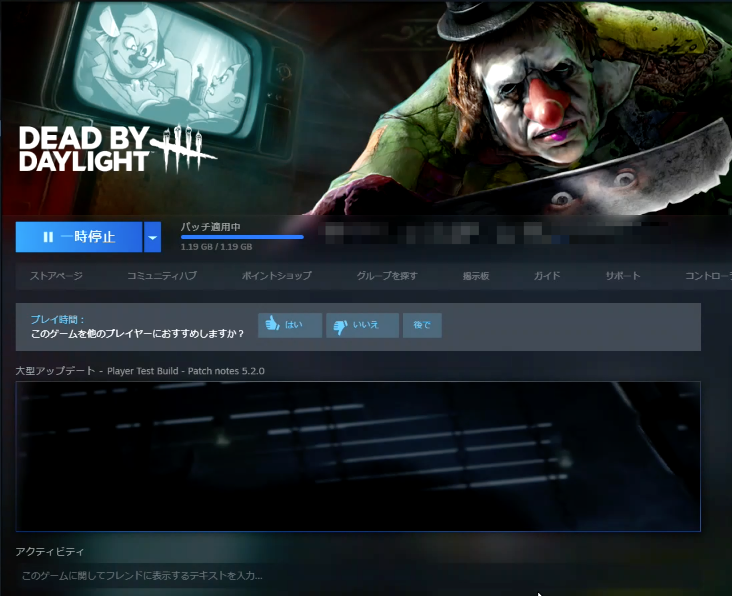Recommend the game with はい button

pyautogui.click(x=290, y=325)
